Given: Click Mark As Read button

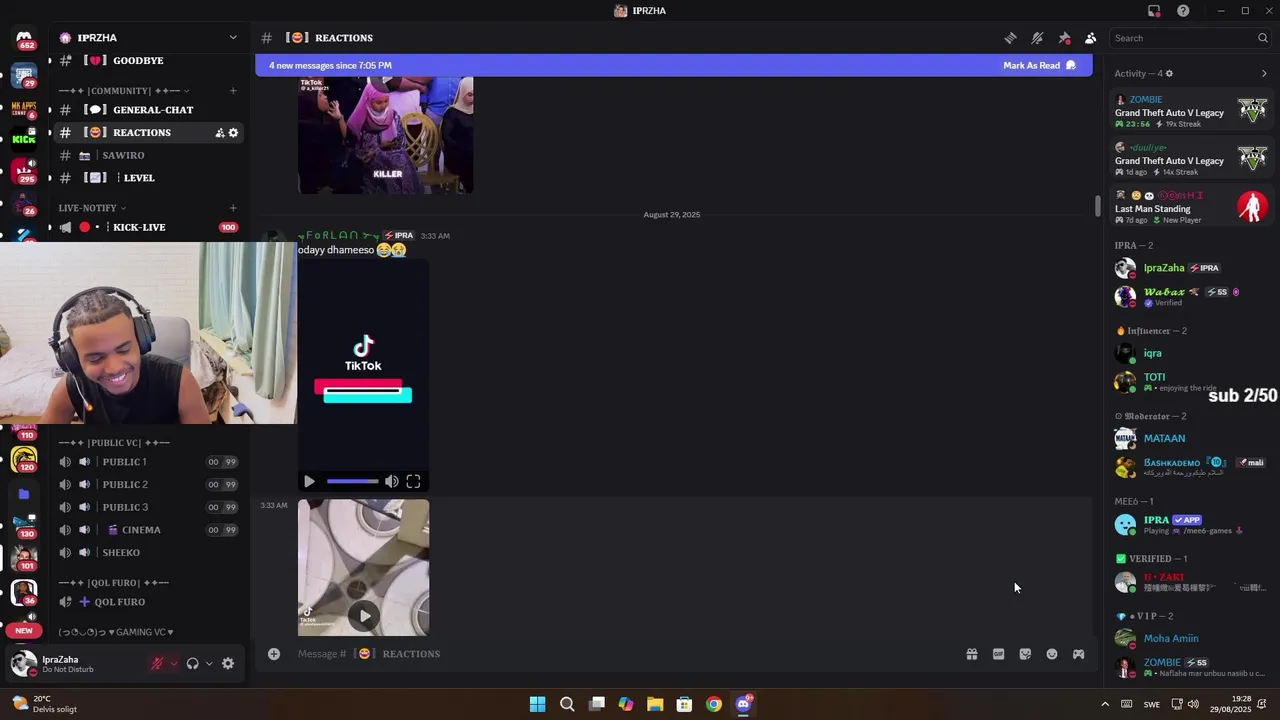Looking at the screenshot, I should point(1040,65).
